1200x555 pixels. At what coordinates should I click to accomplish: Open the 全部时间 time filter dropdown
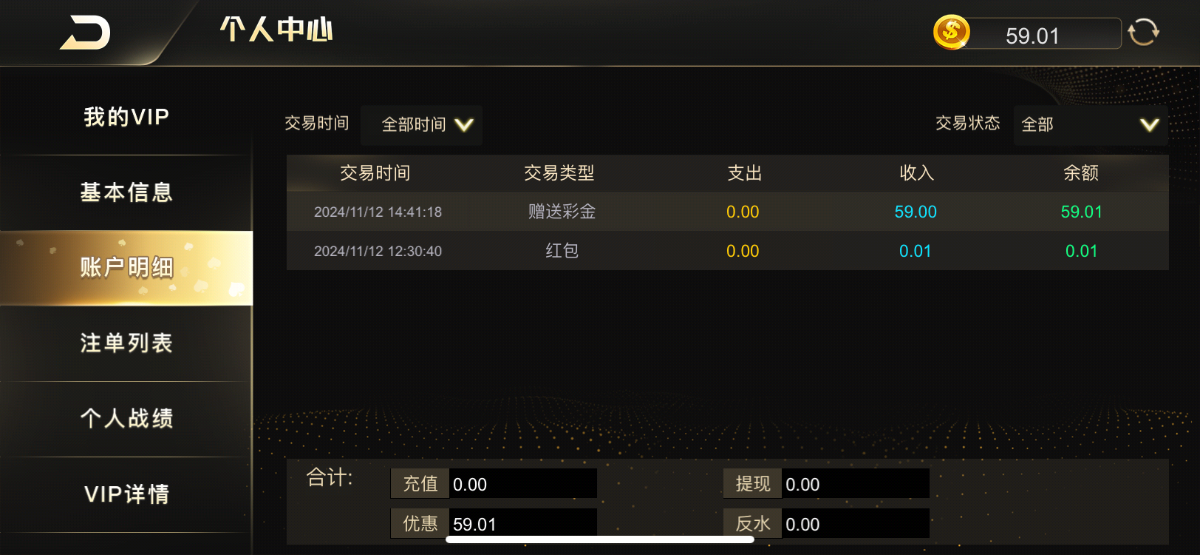[422, 125]
